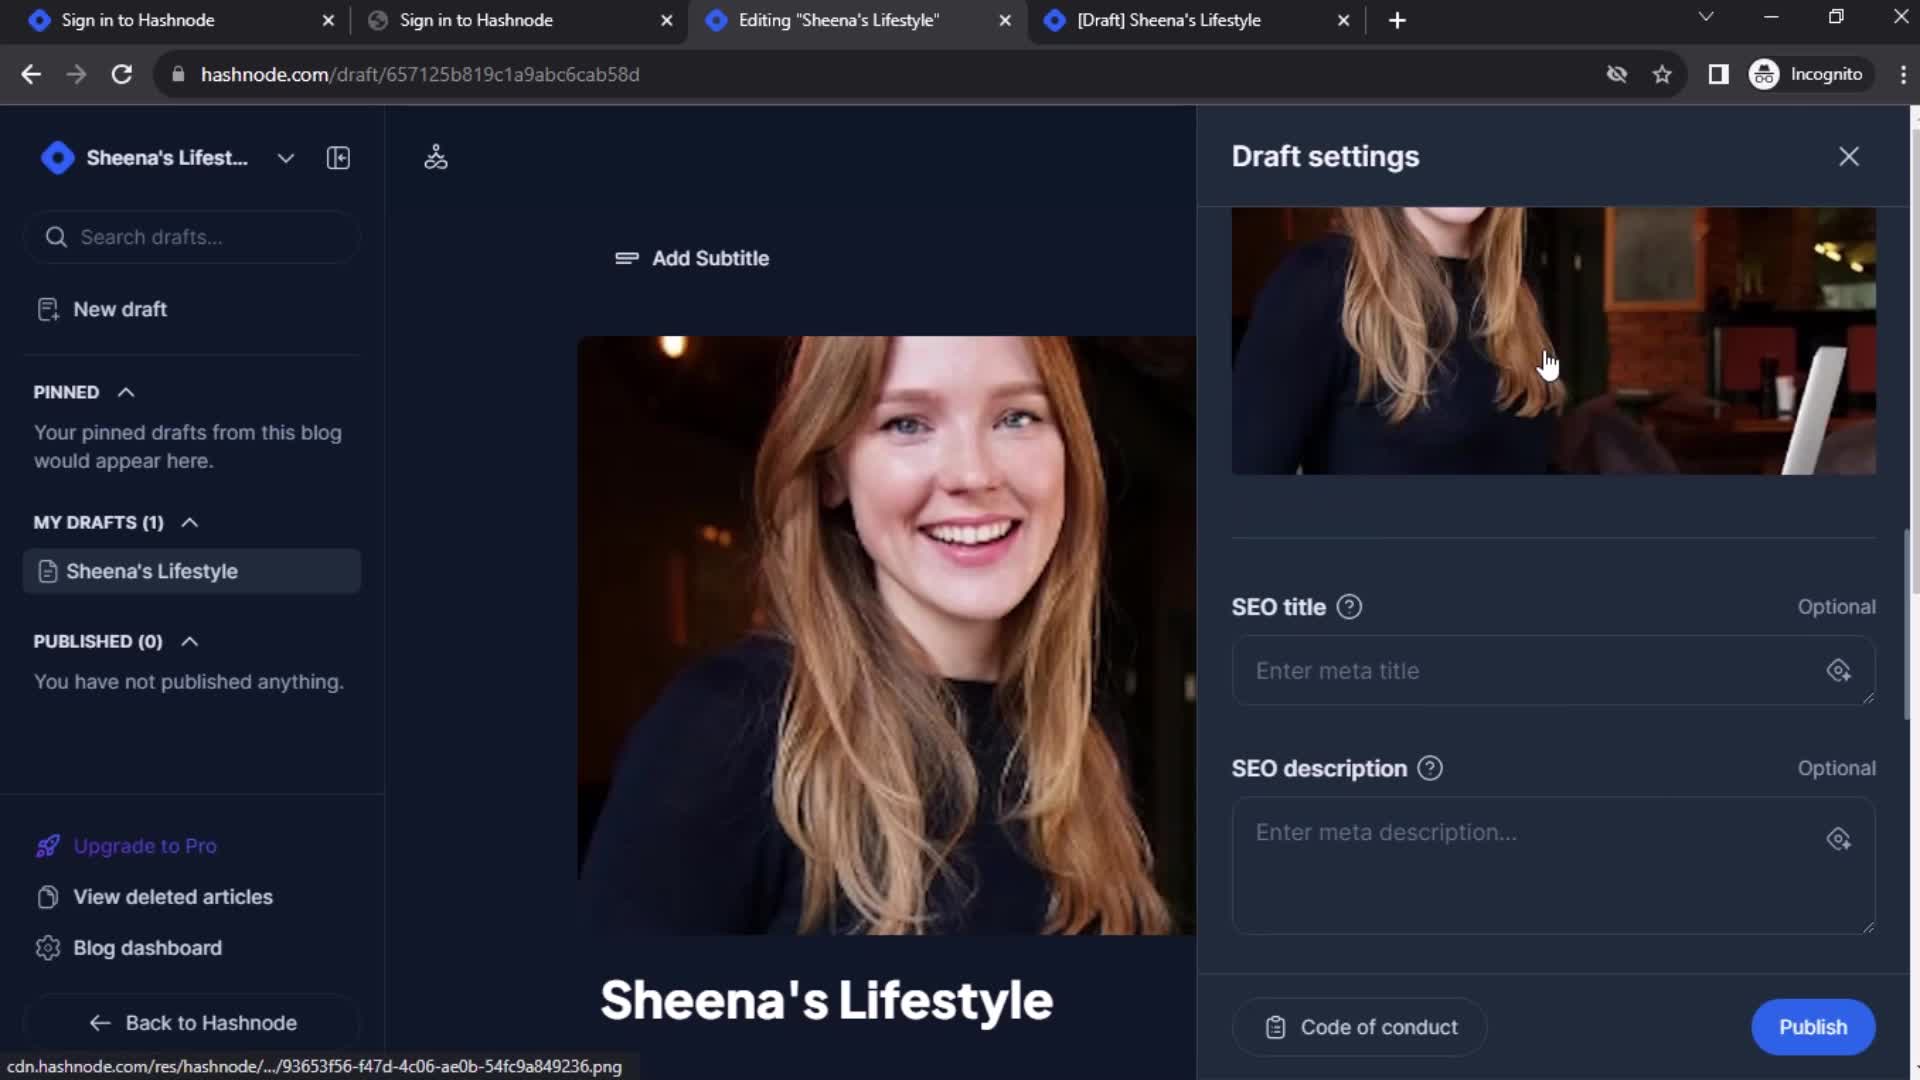Expand the PINNED drafts section
The height and width of the screenshot is (1080, 1920).
click(125, 392)
